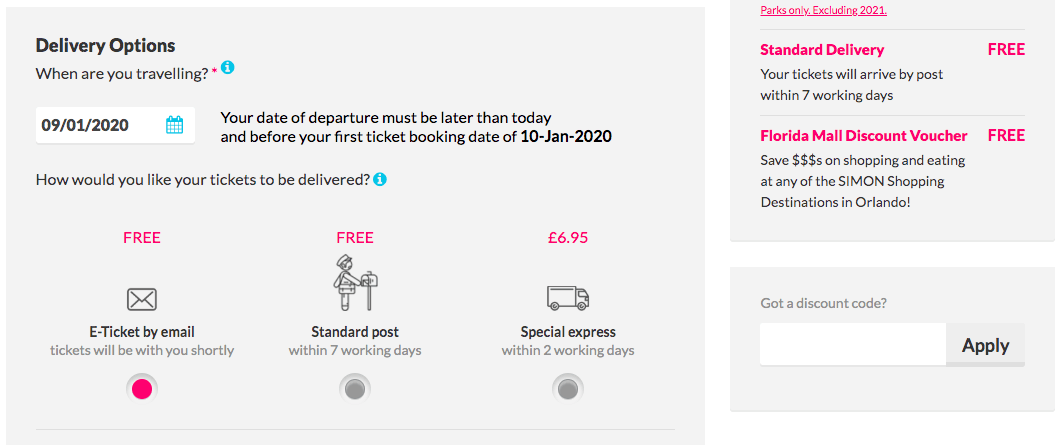Click the E-Ticket by email label

(x=142, y=332)
